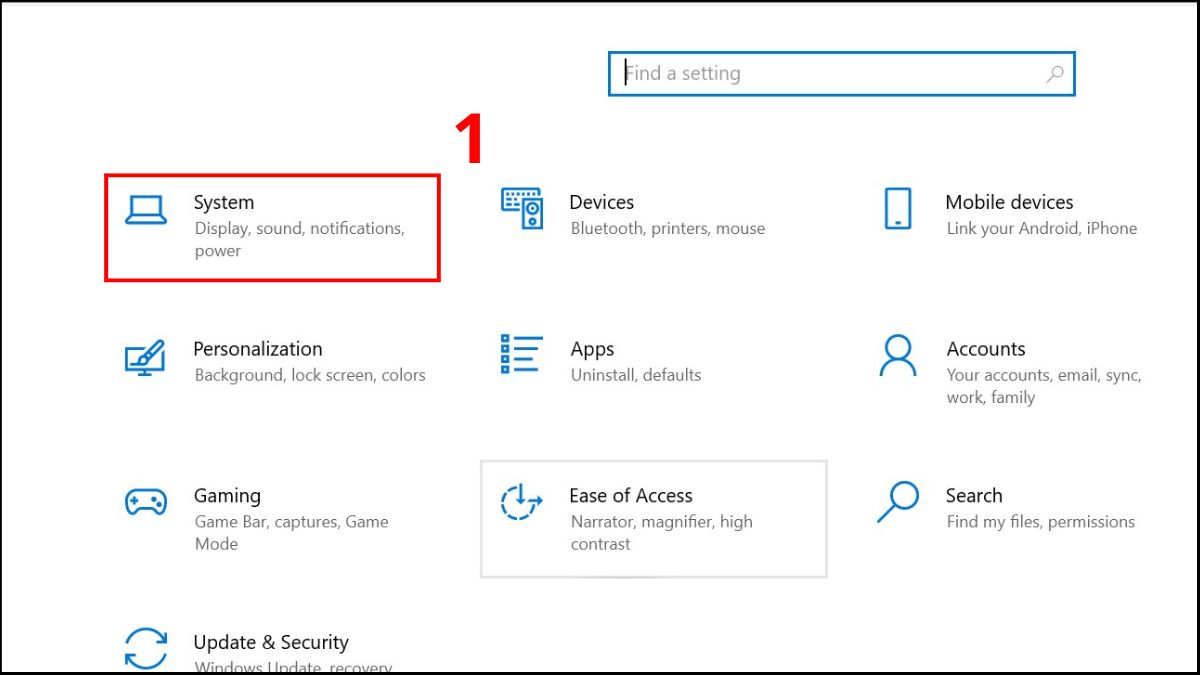Select the Mobile devices phone icon
Image resolution: width=1200 pixels, height=675 pixels.
tap(898, 207)
